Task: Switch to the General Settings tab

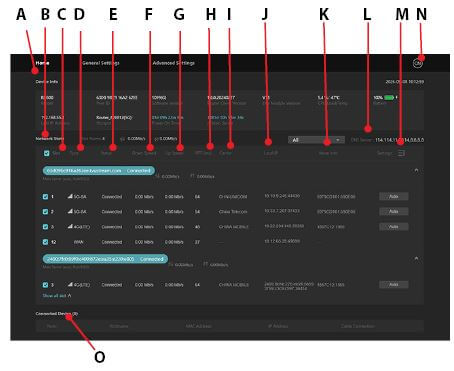Action: tap(100, 63)
